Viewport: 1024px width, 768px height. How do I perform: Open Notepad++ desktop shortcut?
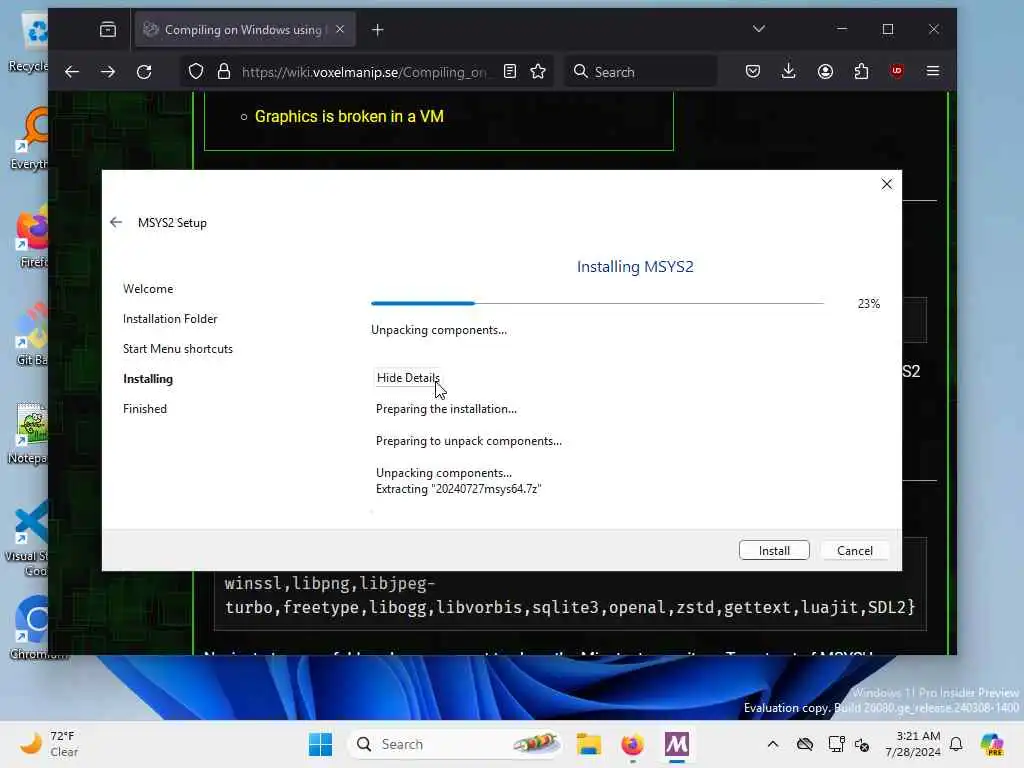(x=29, y=434)
